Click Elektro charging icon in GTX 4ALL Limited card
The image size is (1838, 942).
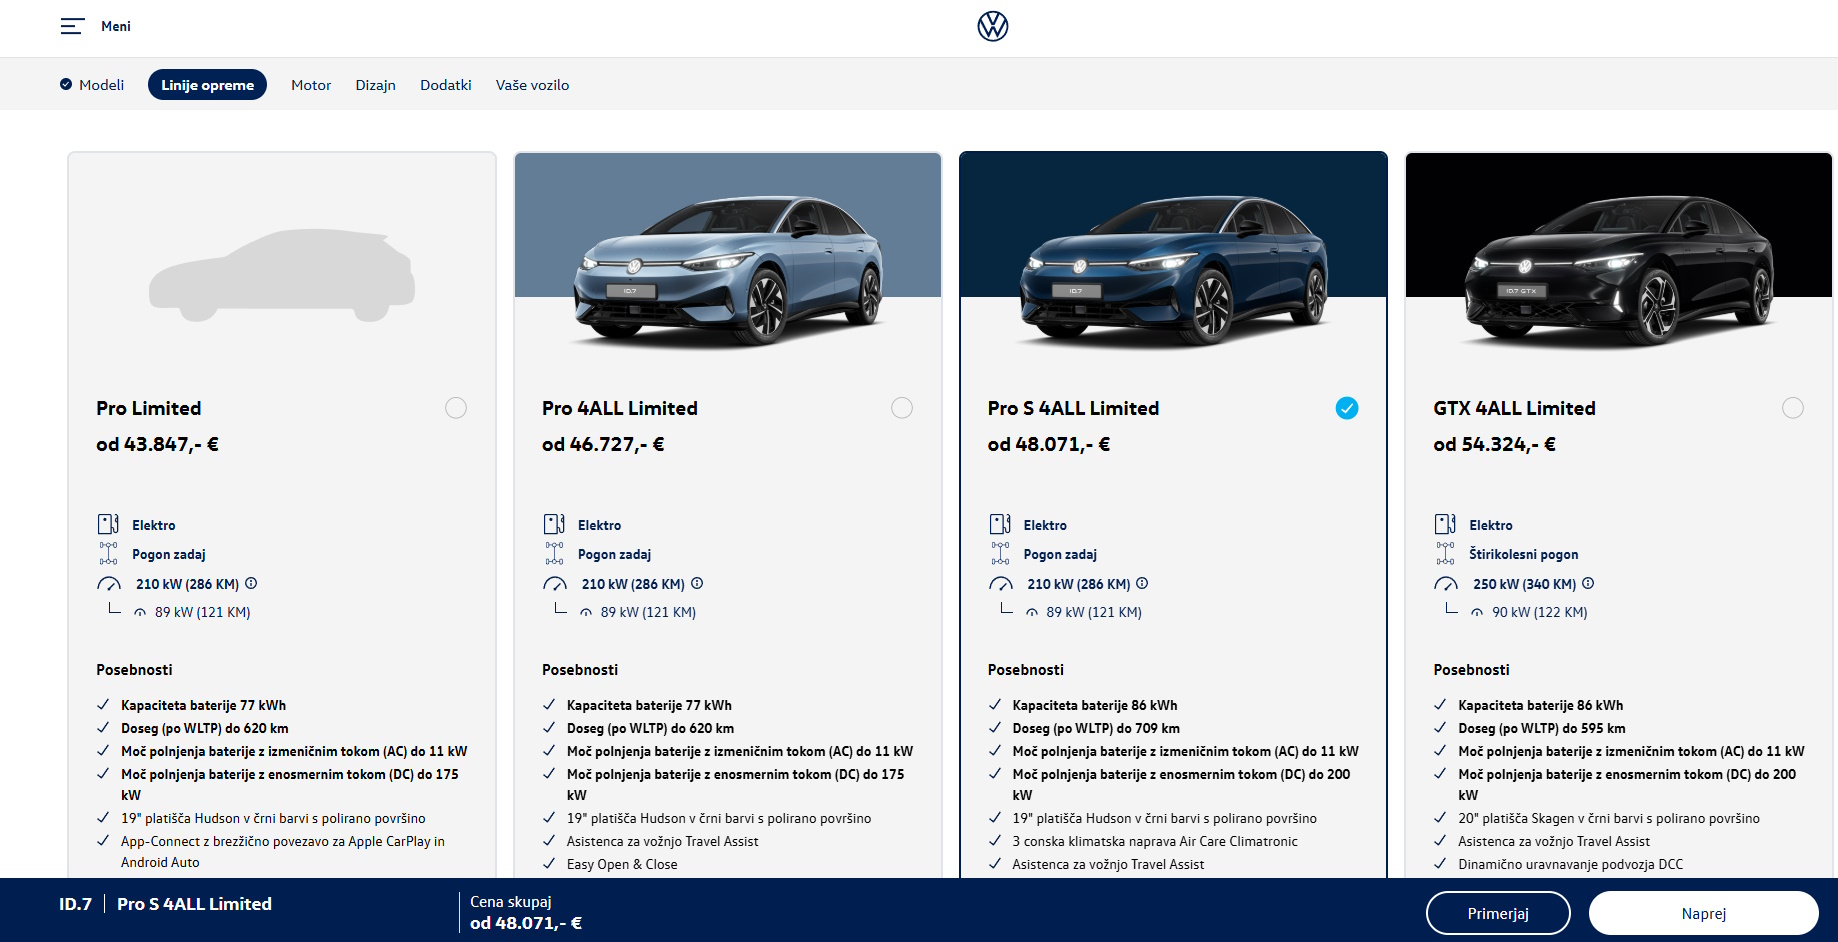point(1445,524)
